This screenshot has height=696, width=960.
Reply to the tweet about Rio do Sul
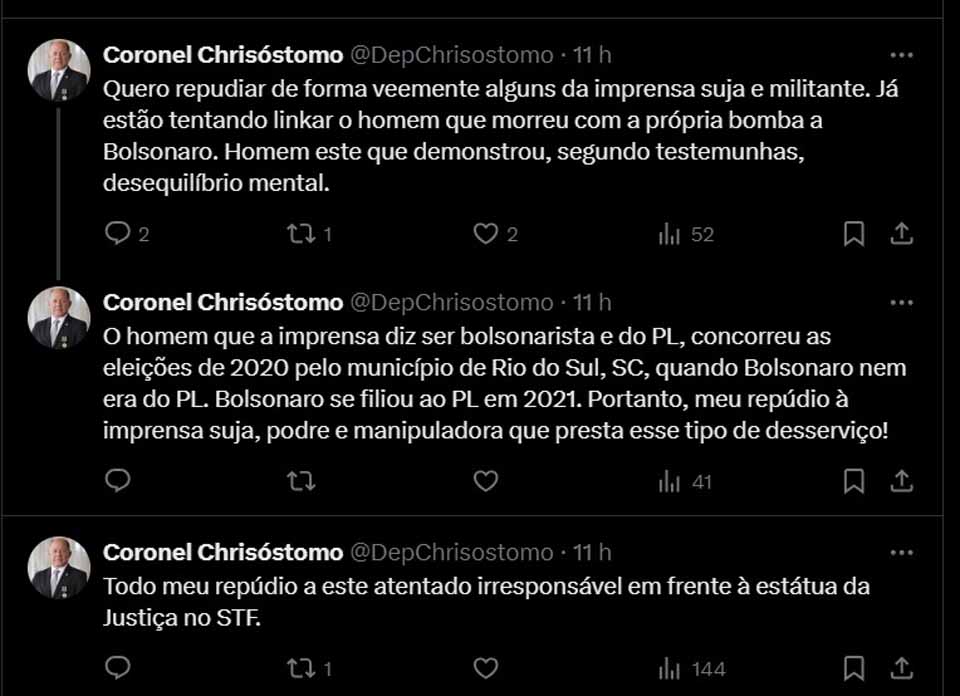(118, 481)
